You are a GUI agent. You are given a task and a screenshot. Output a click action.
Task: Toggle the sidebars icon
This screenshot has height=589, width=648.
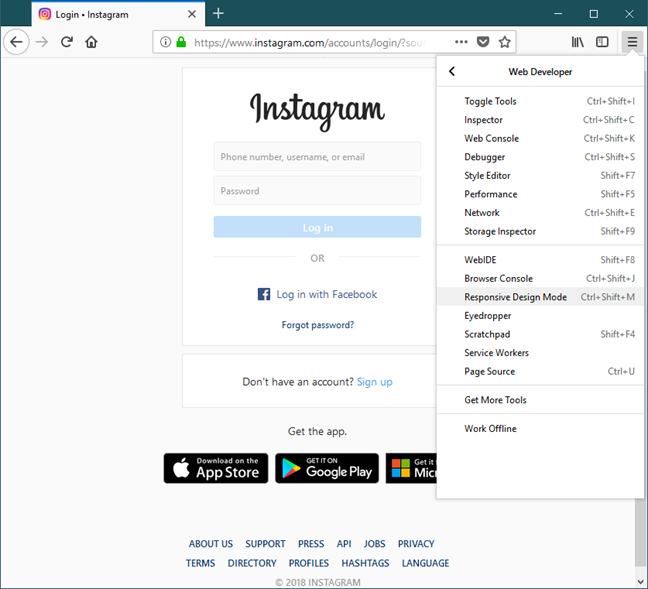(602, 42)
